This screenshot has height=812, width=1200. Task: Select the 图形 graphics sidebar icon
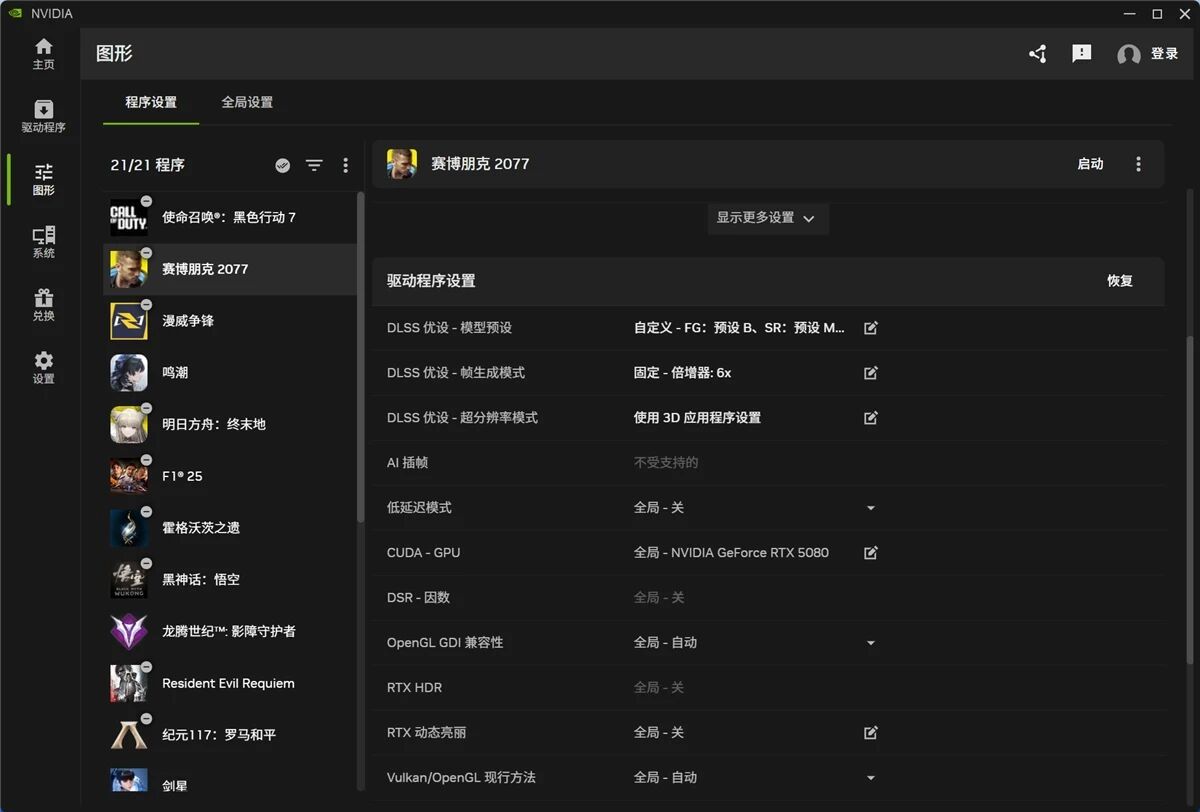(43, 179)
